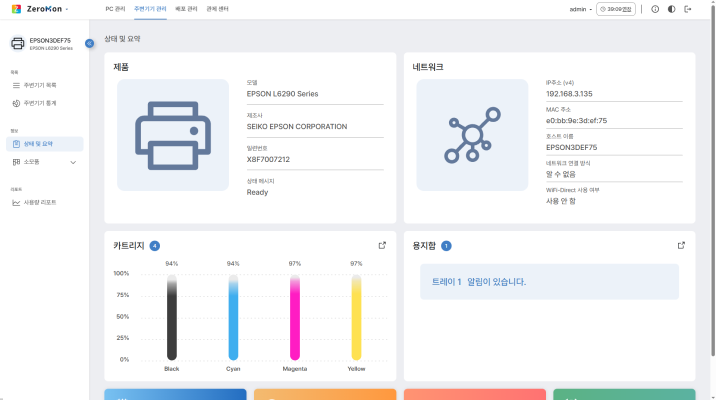This screenshot has height=400, width=716.
Task: Collapse the sidebar with chevron button
Action: point(90,43)
